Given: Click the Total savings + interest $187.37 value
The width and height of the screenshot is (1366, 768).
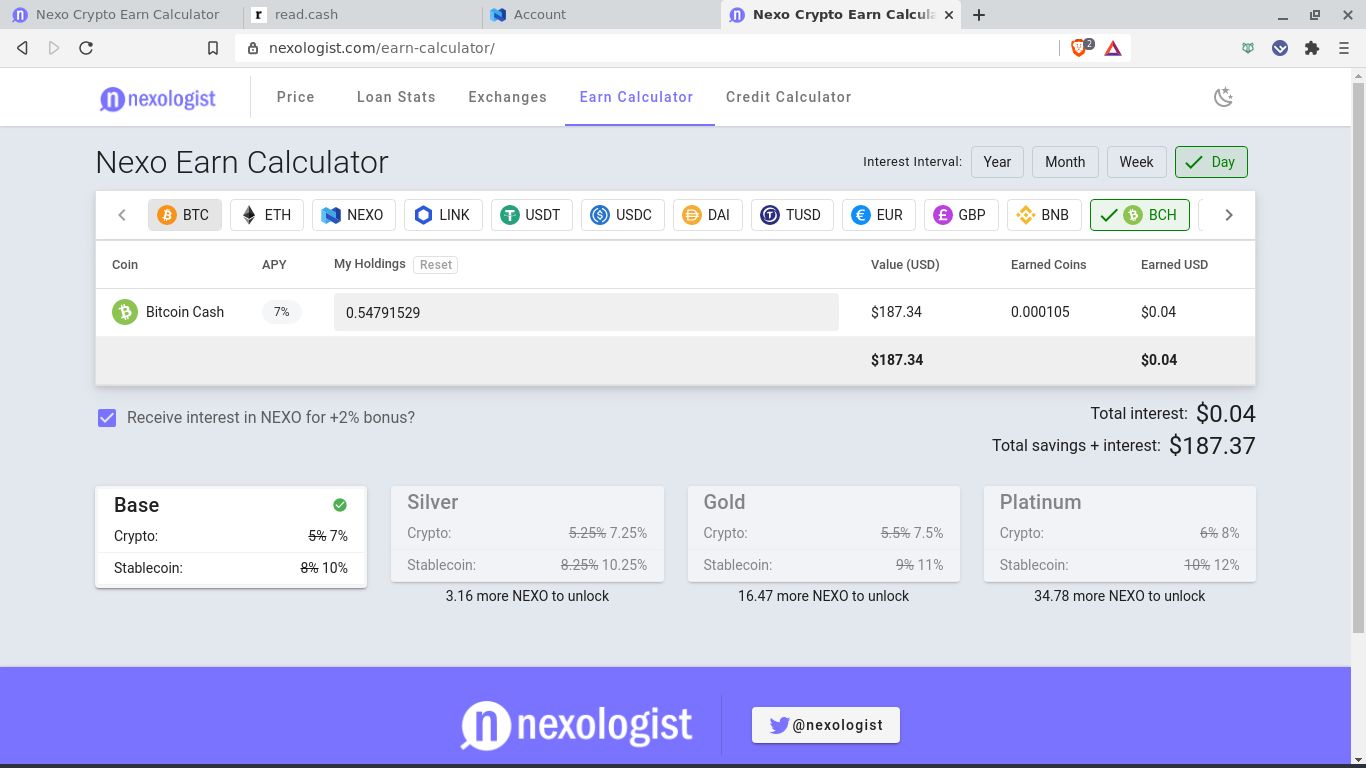Looking at the screenshot, I should (x=1212, y=446).
